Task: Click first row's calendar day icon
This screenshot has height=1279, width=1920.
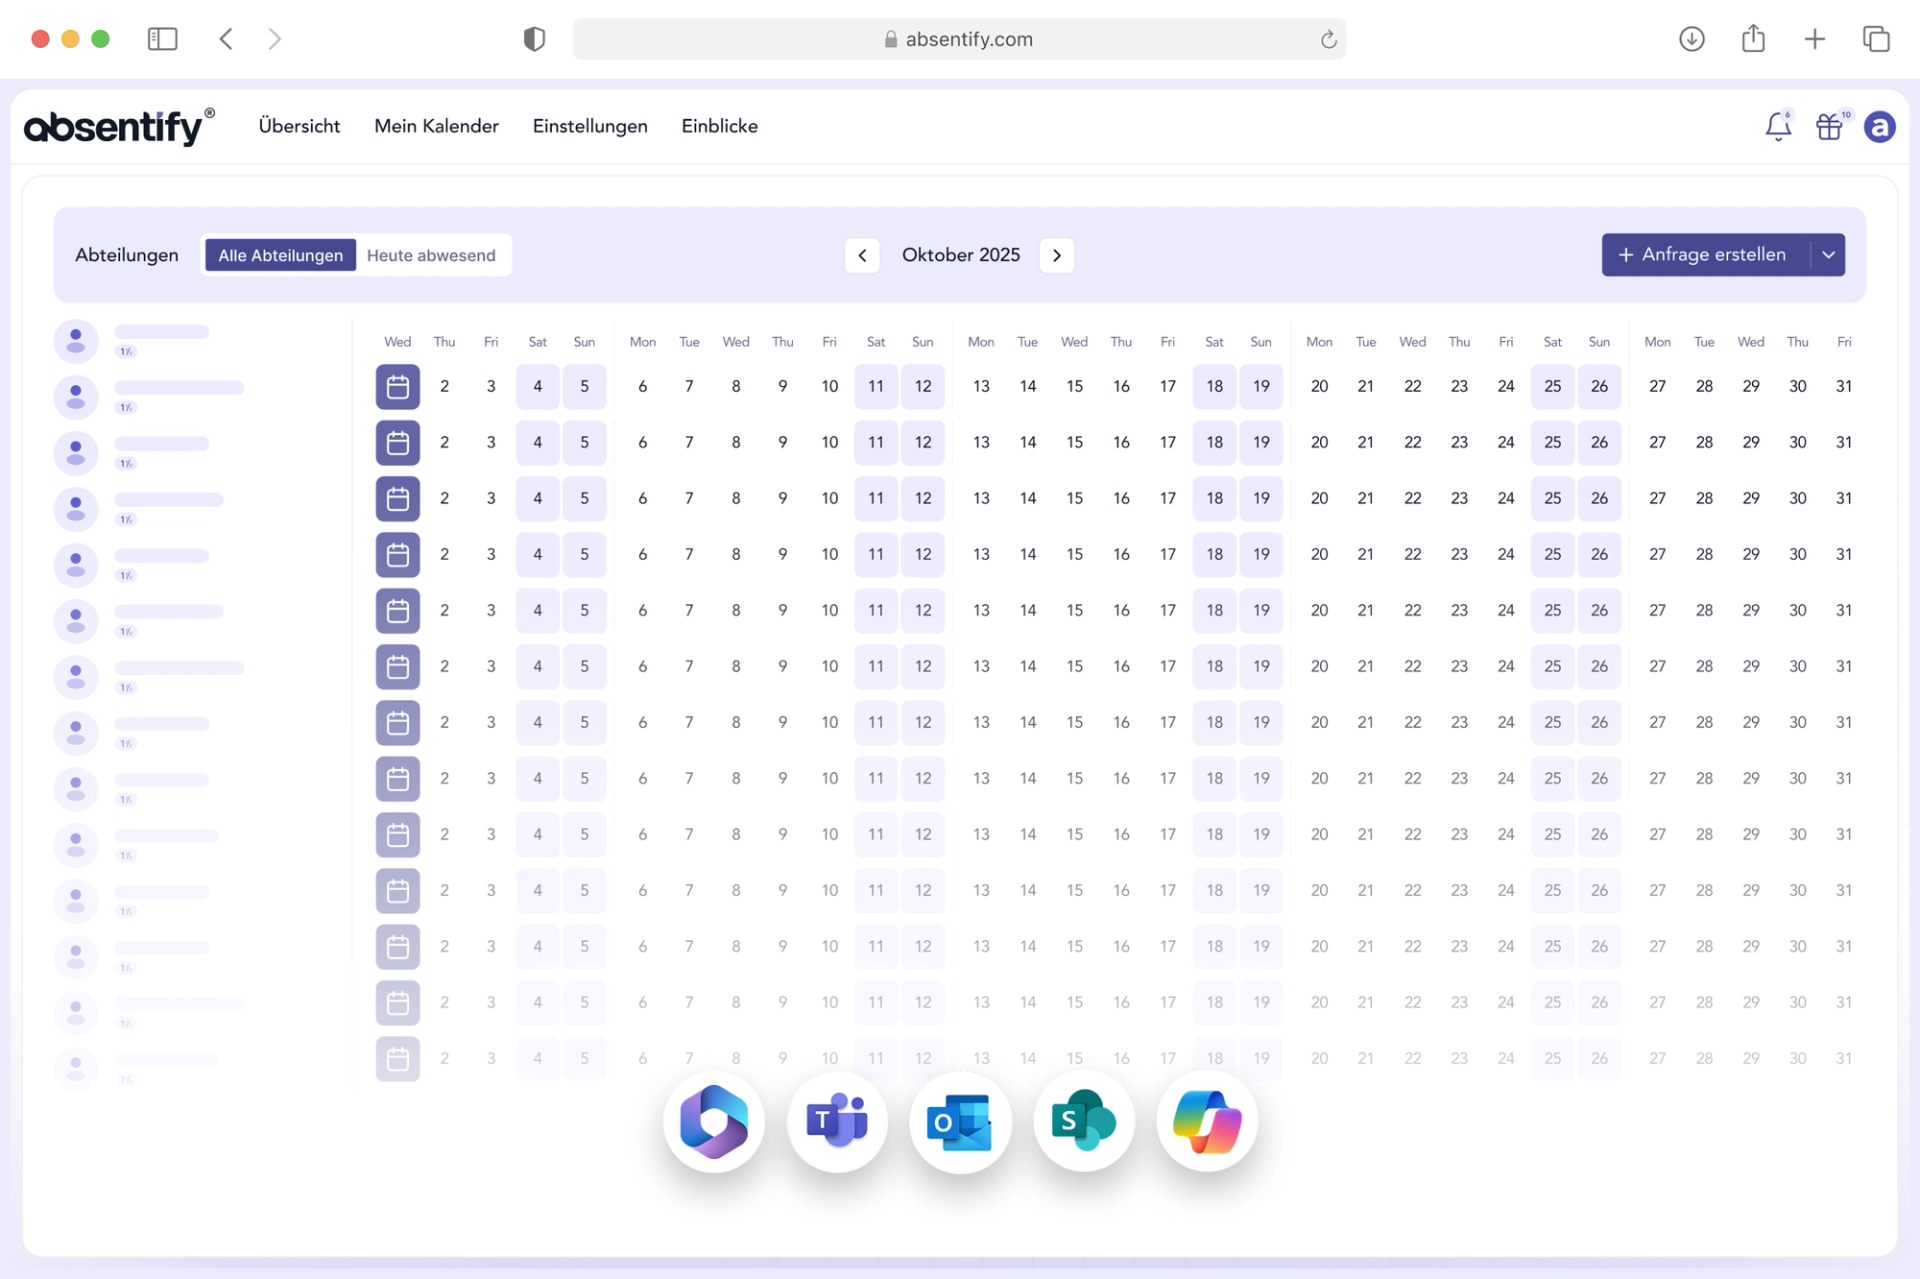Action: click(397, 386)
